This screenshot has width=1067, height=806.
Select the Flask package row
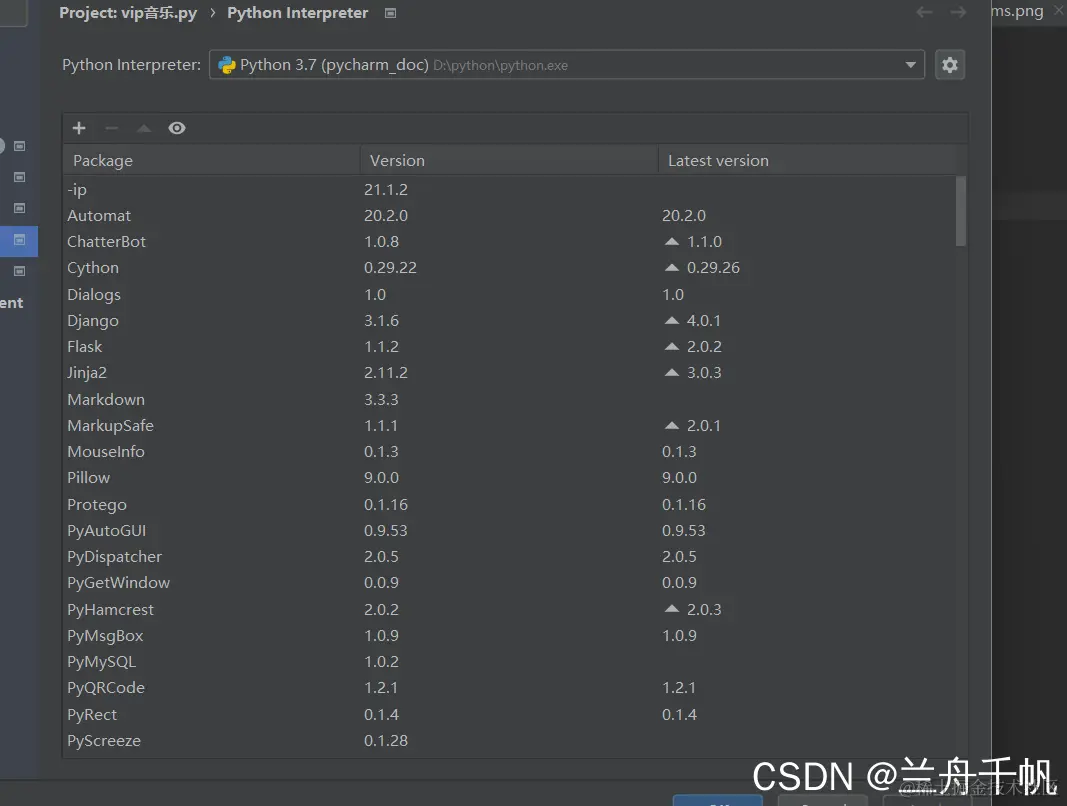(509, 346)
